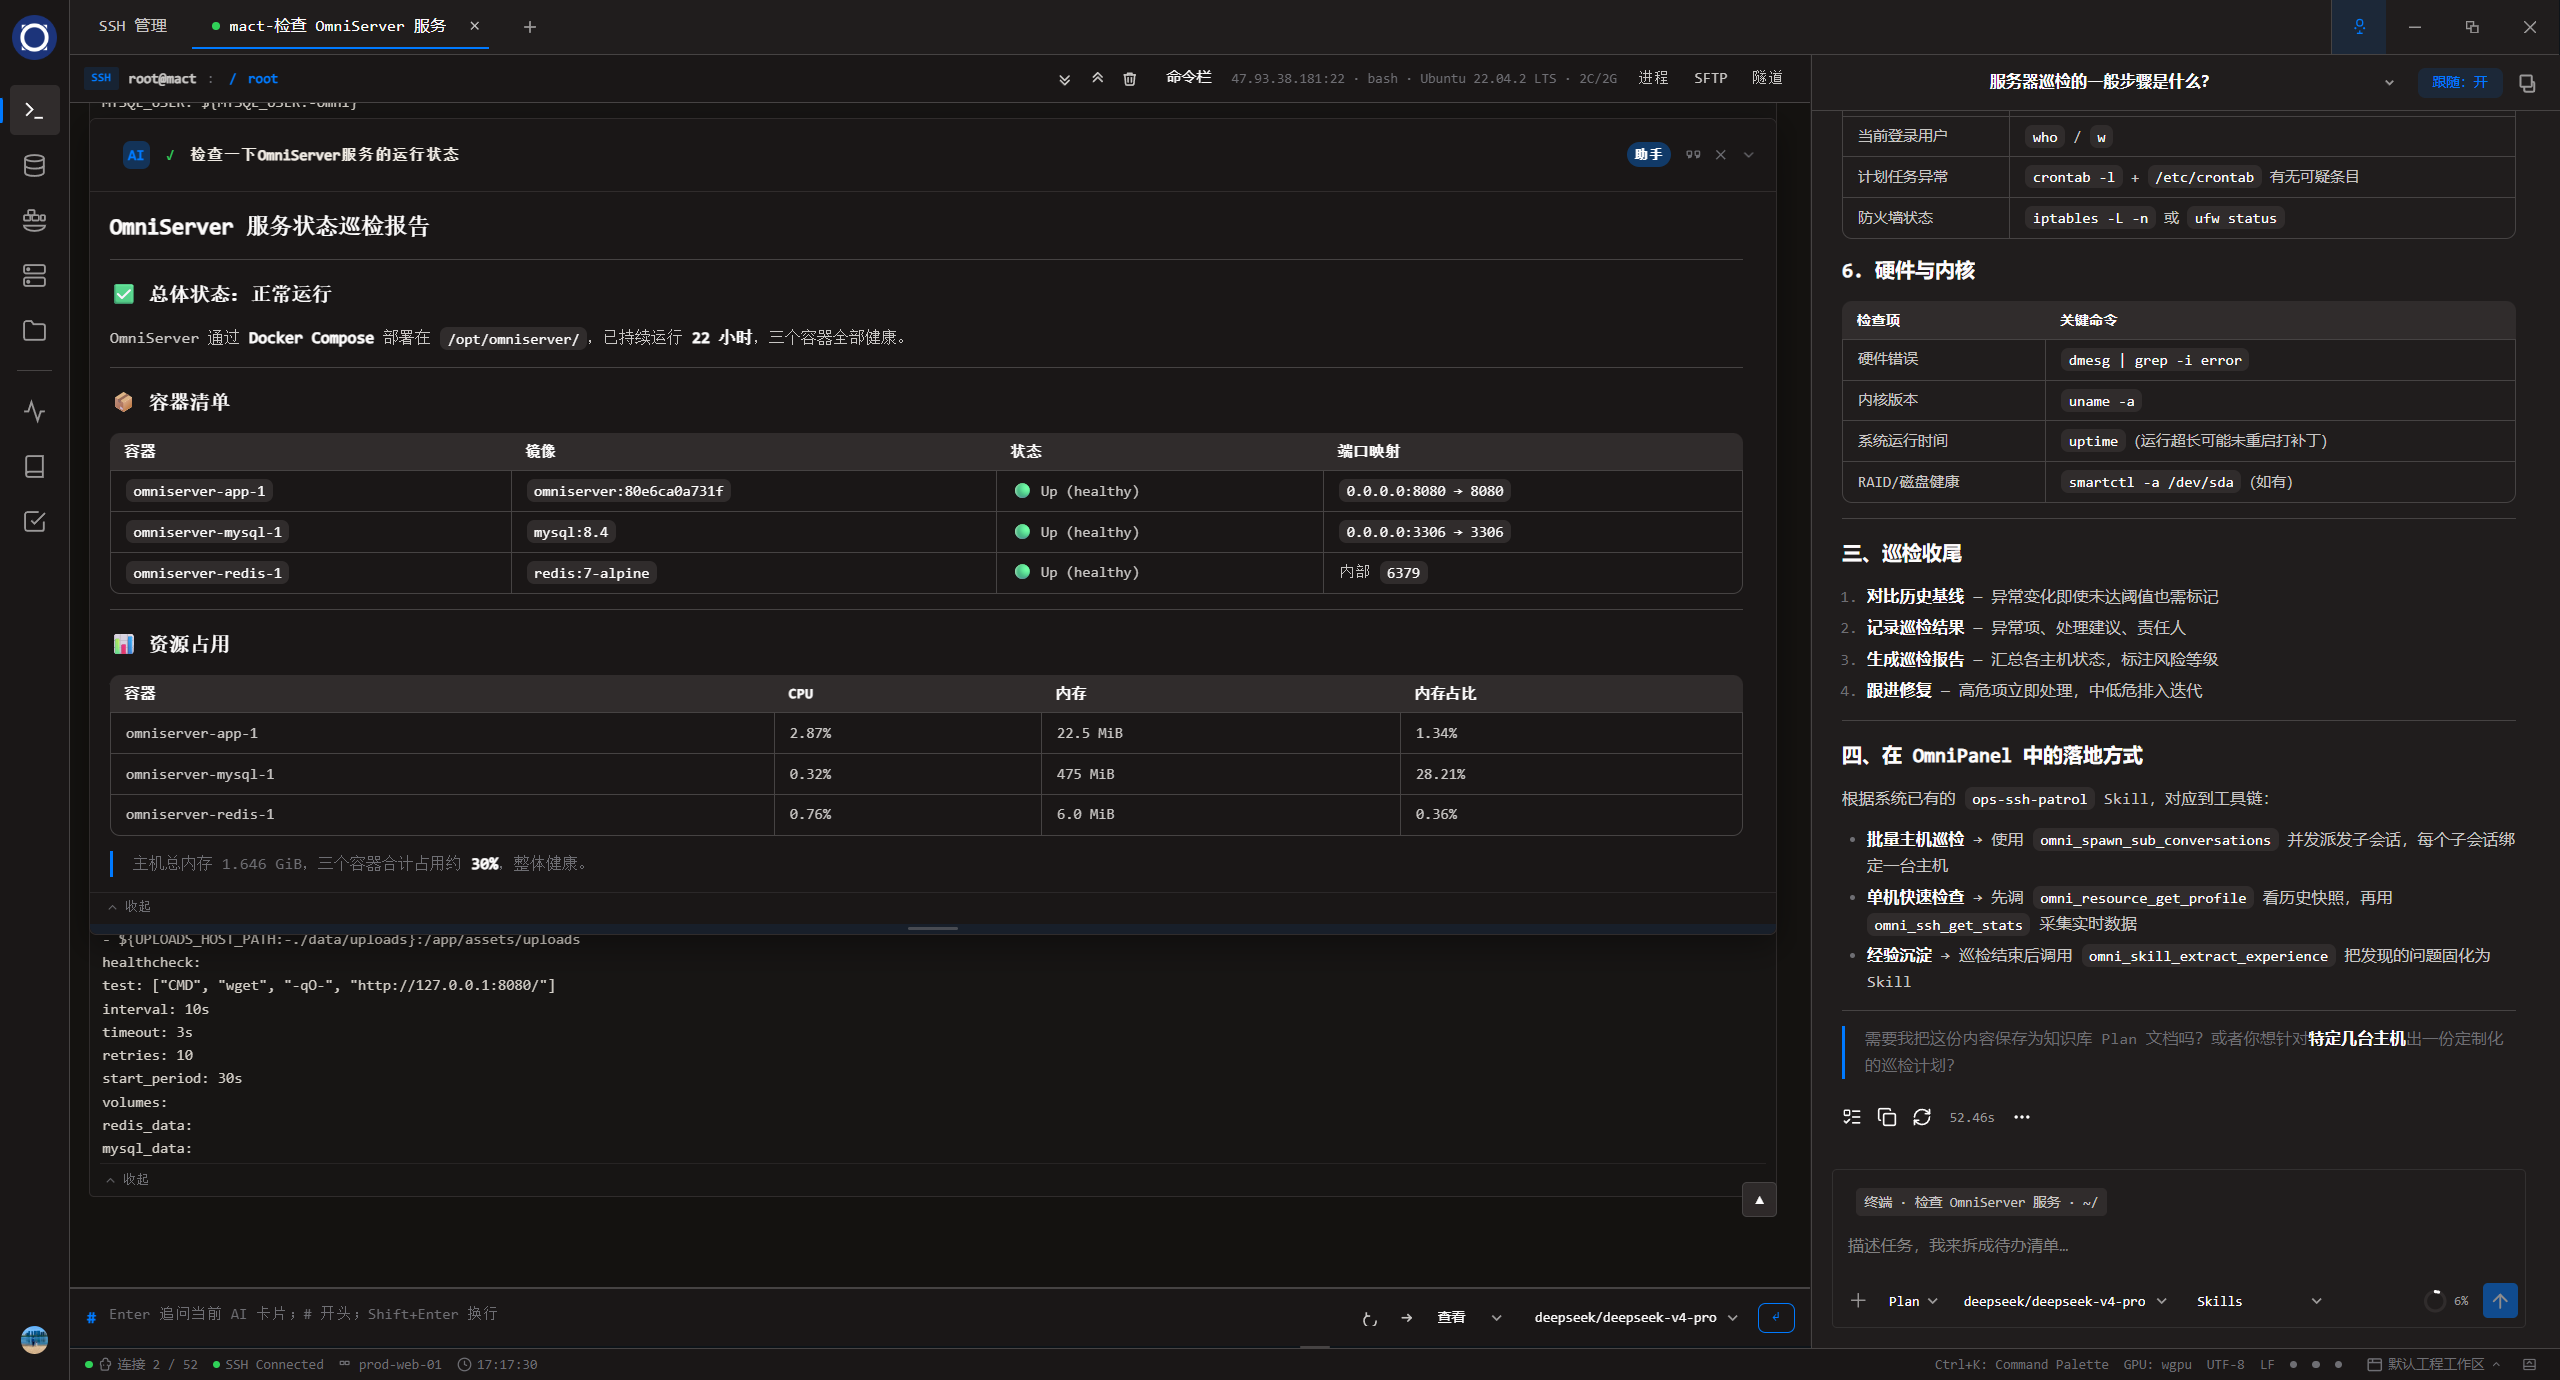Copy the assistant reply with copy icon
Image resolution: width=2560 pixels, height=1380 pixels.
pyautogui.click(x=1887, y=1117)
